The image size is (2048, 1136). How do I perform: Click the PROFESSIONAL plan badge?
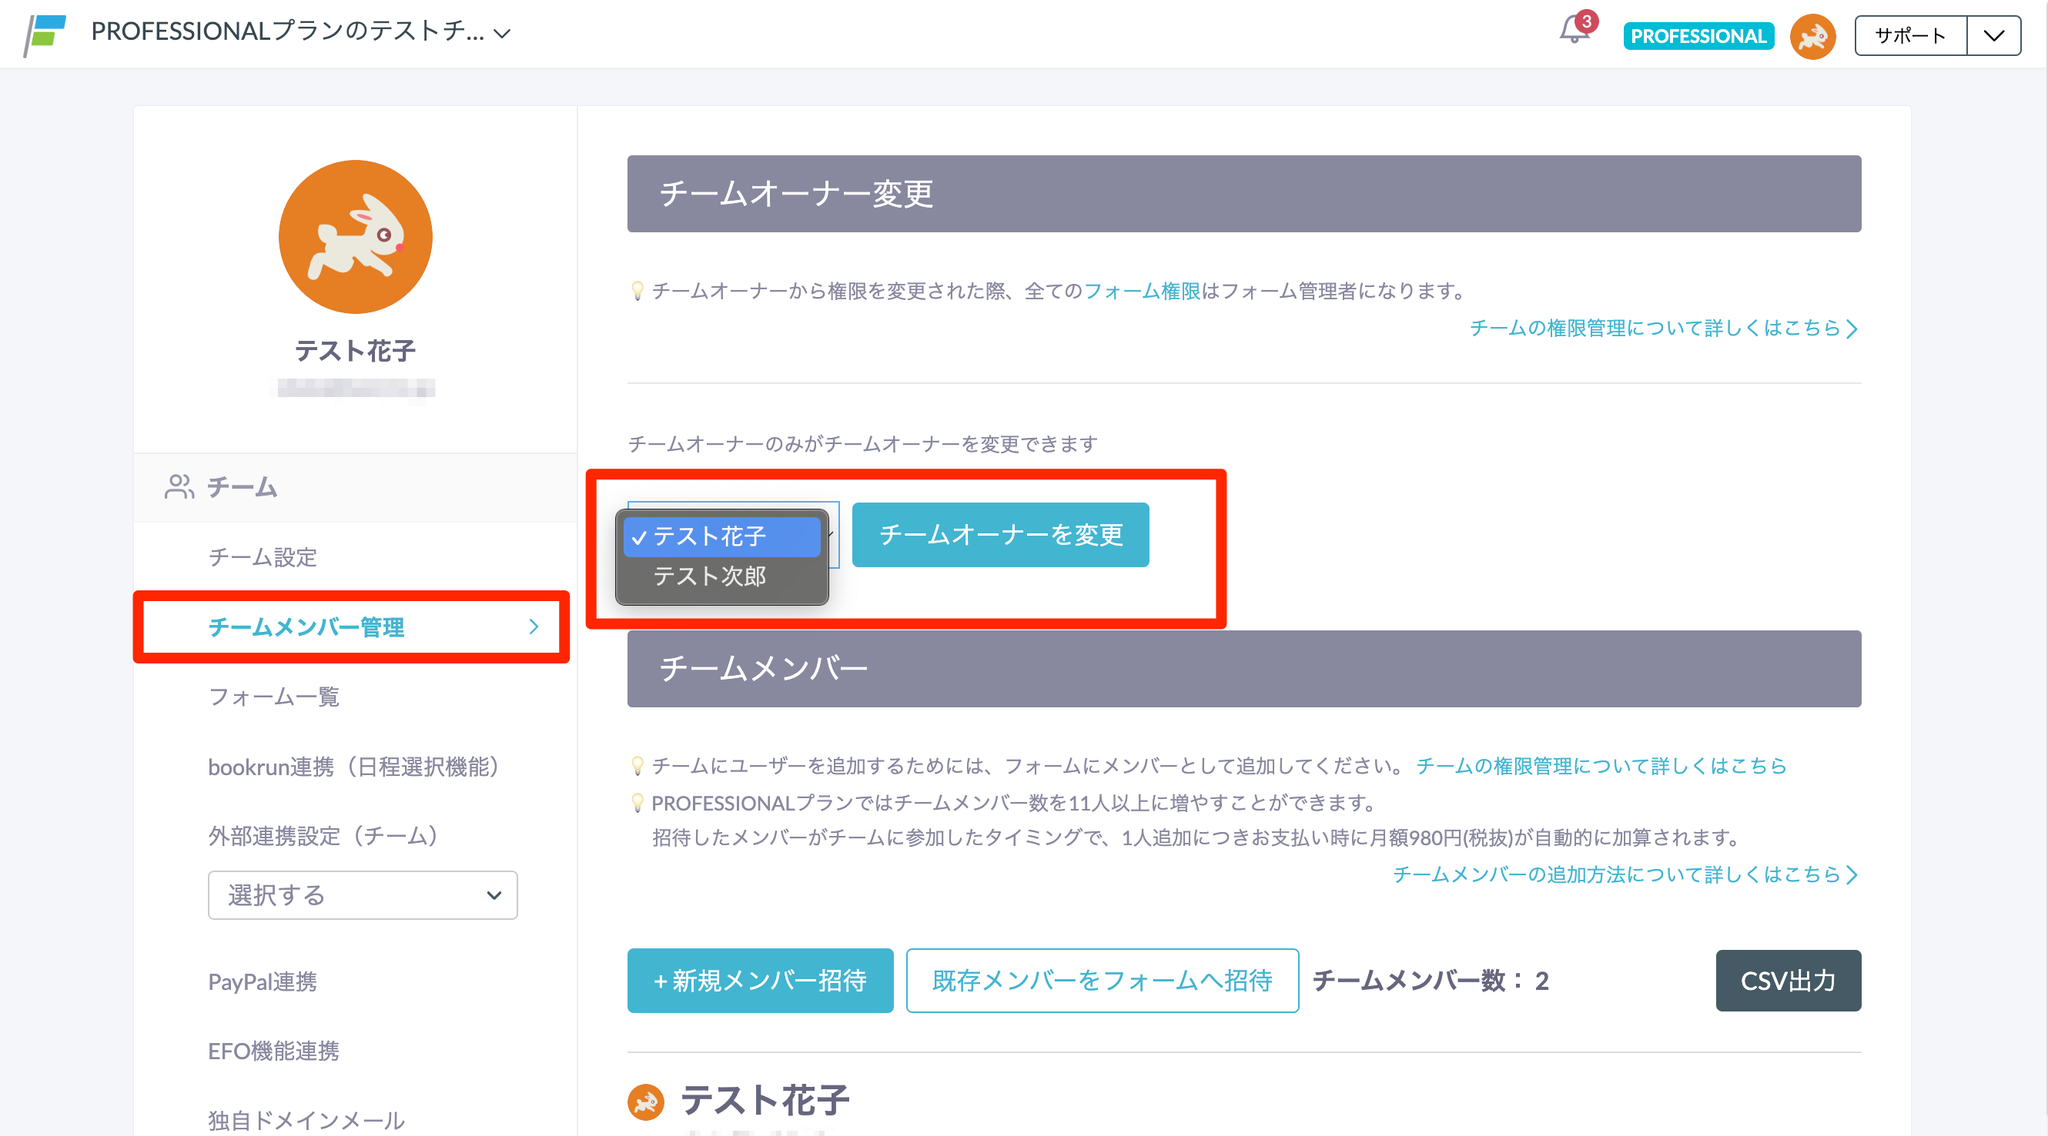point(1698,36)
